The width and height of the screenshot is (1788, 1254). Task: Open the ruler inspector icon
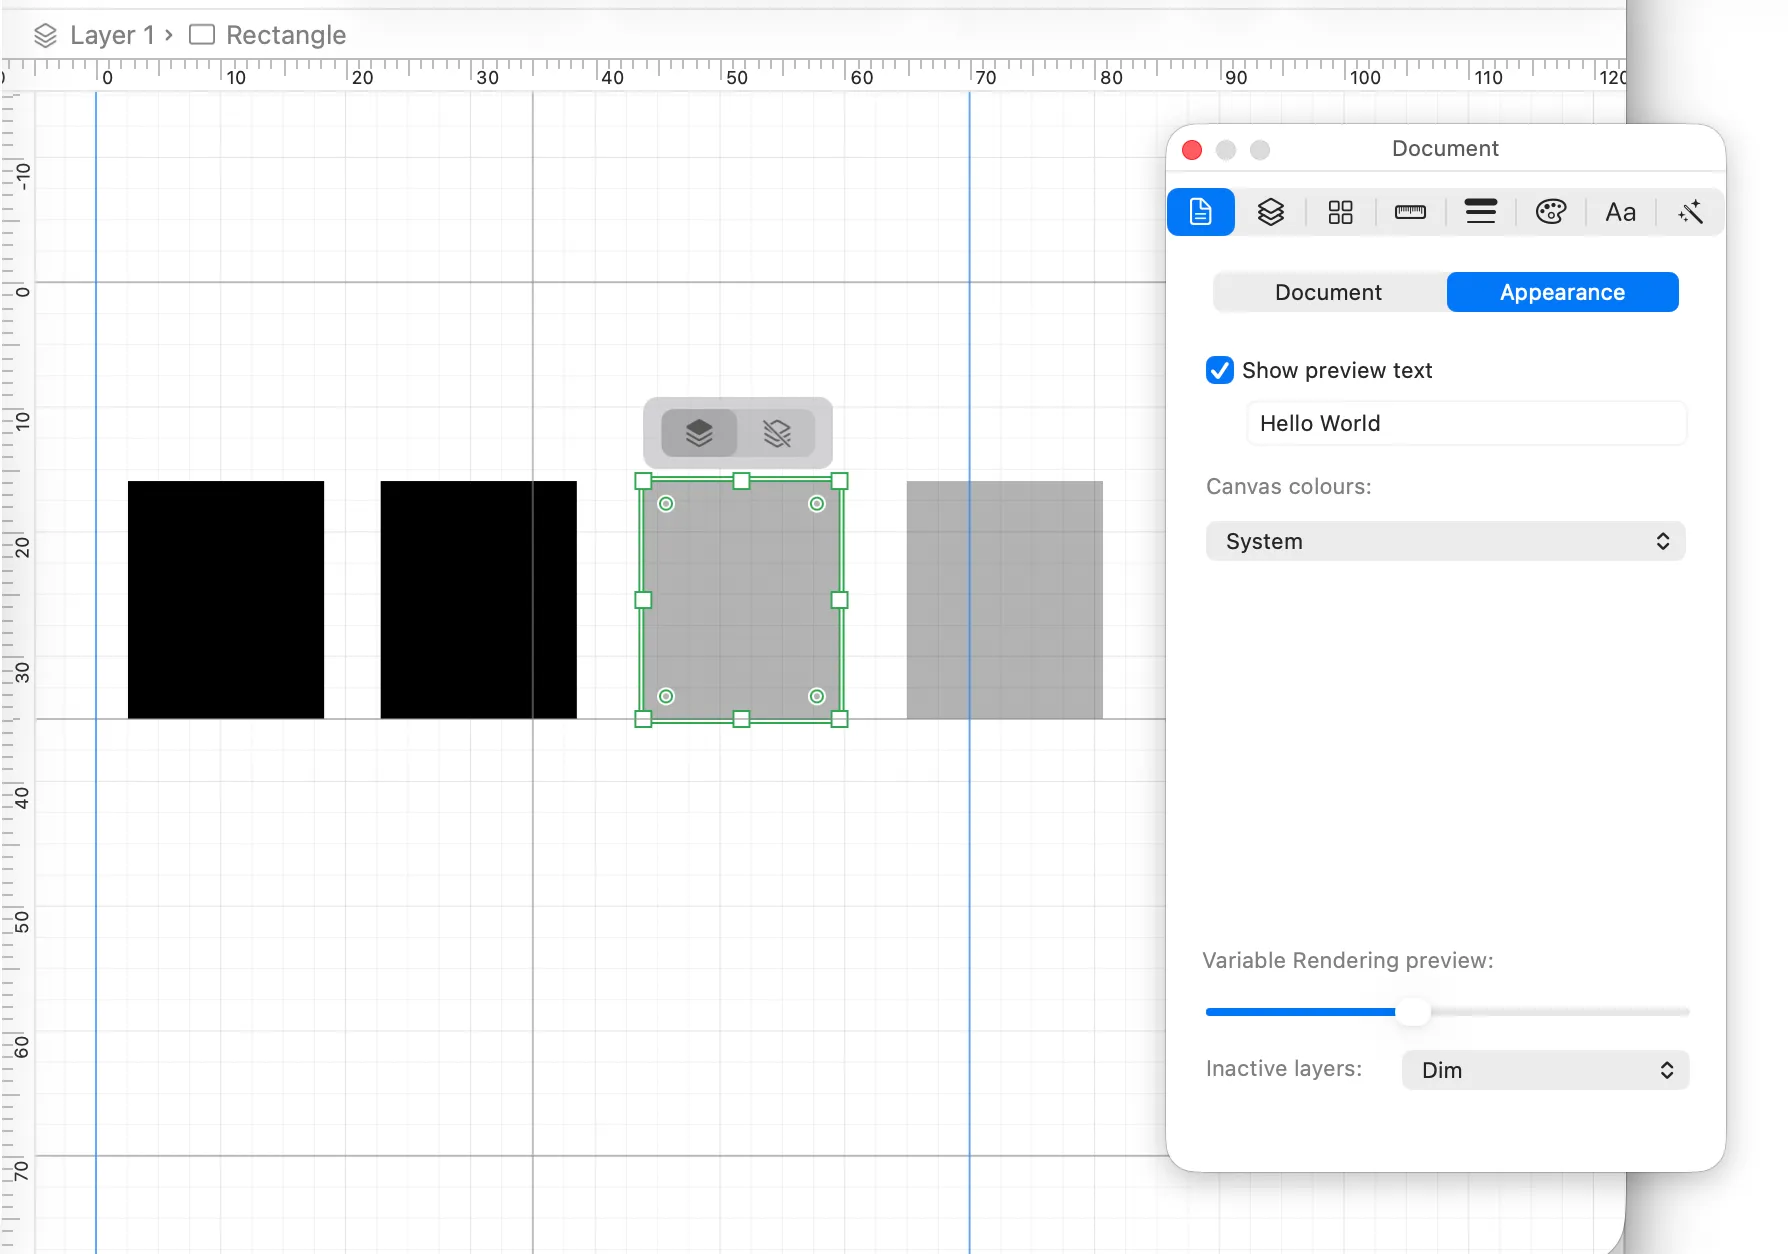[1410, 212]
